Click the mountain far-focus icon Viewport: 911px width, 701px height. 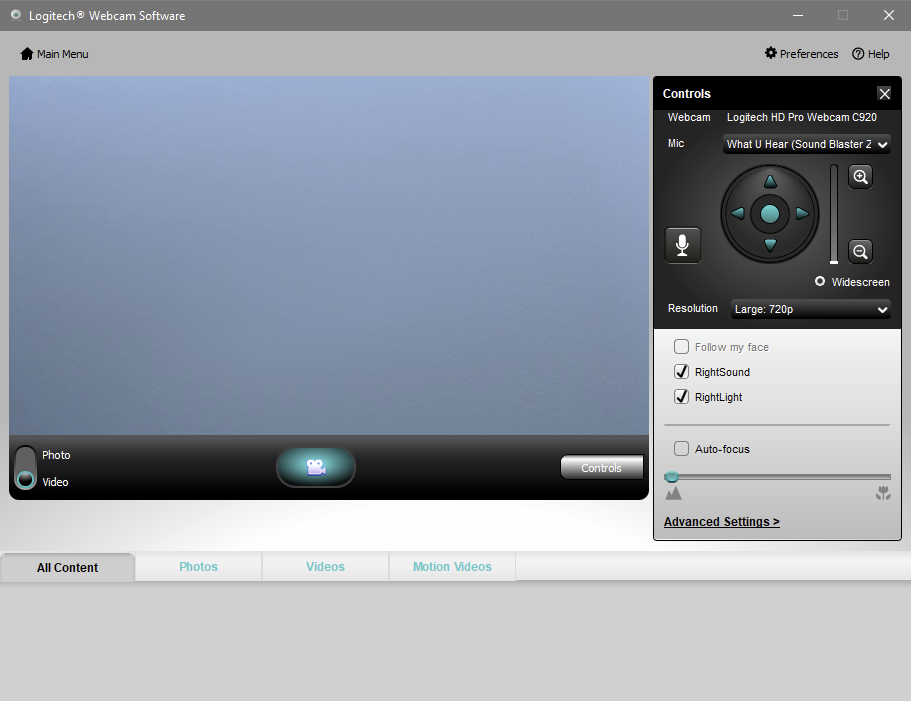pos(673,494)
